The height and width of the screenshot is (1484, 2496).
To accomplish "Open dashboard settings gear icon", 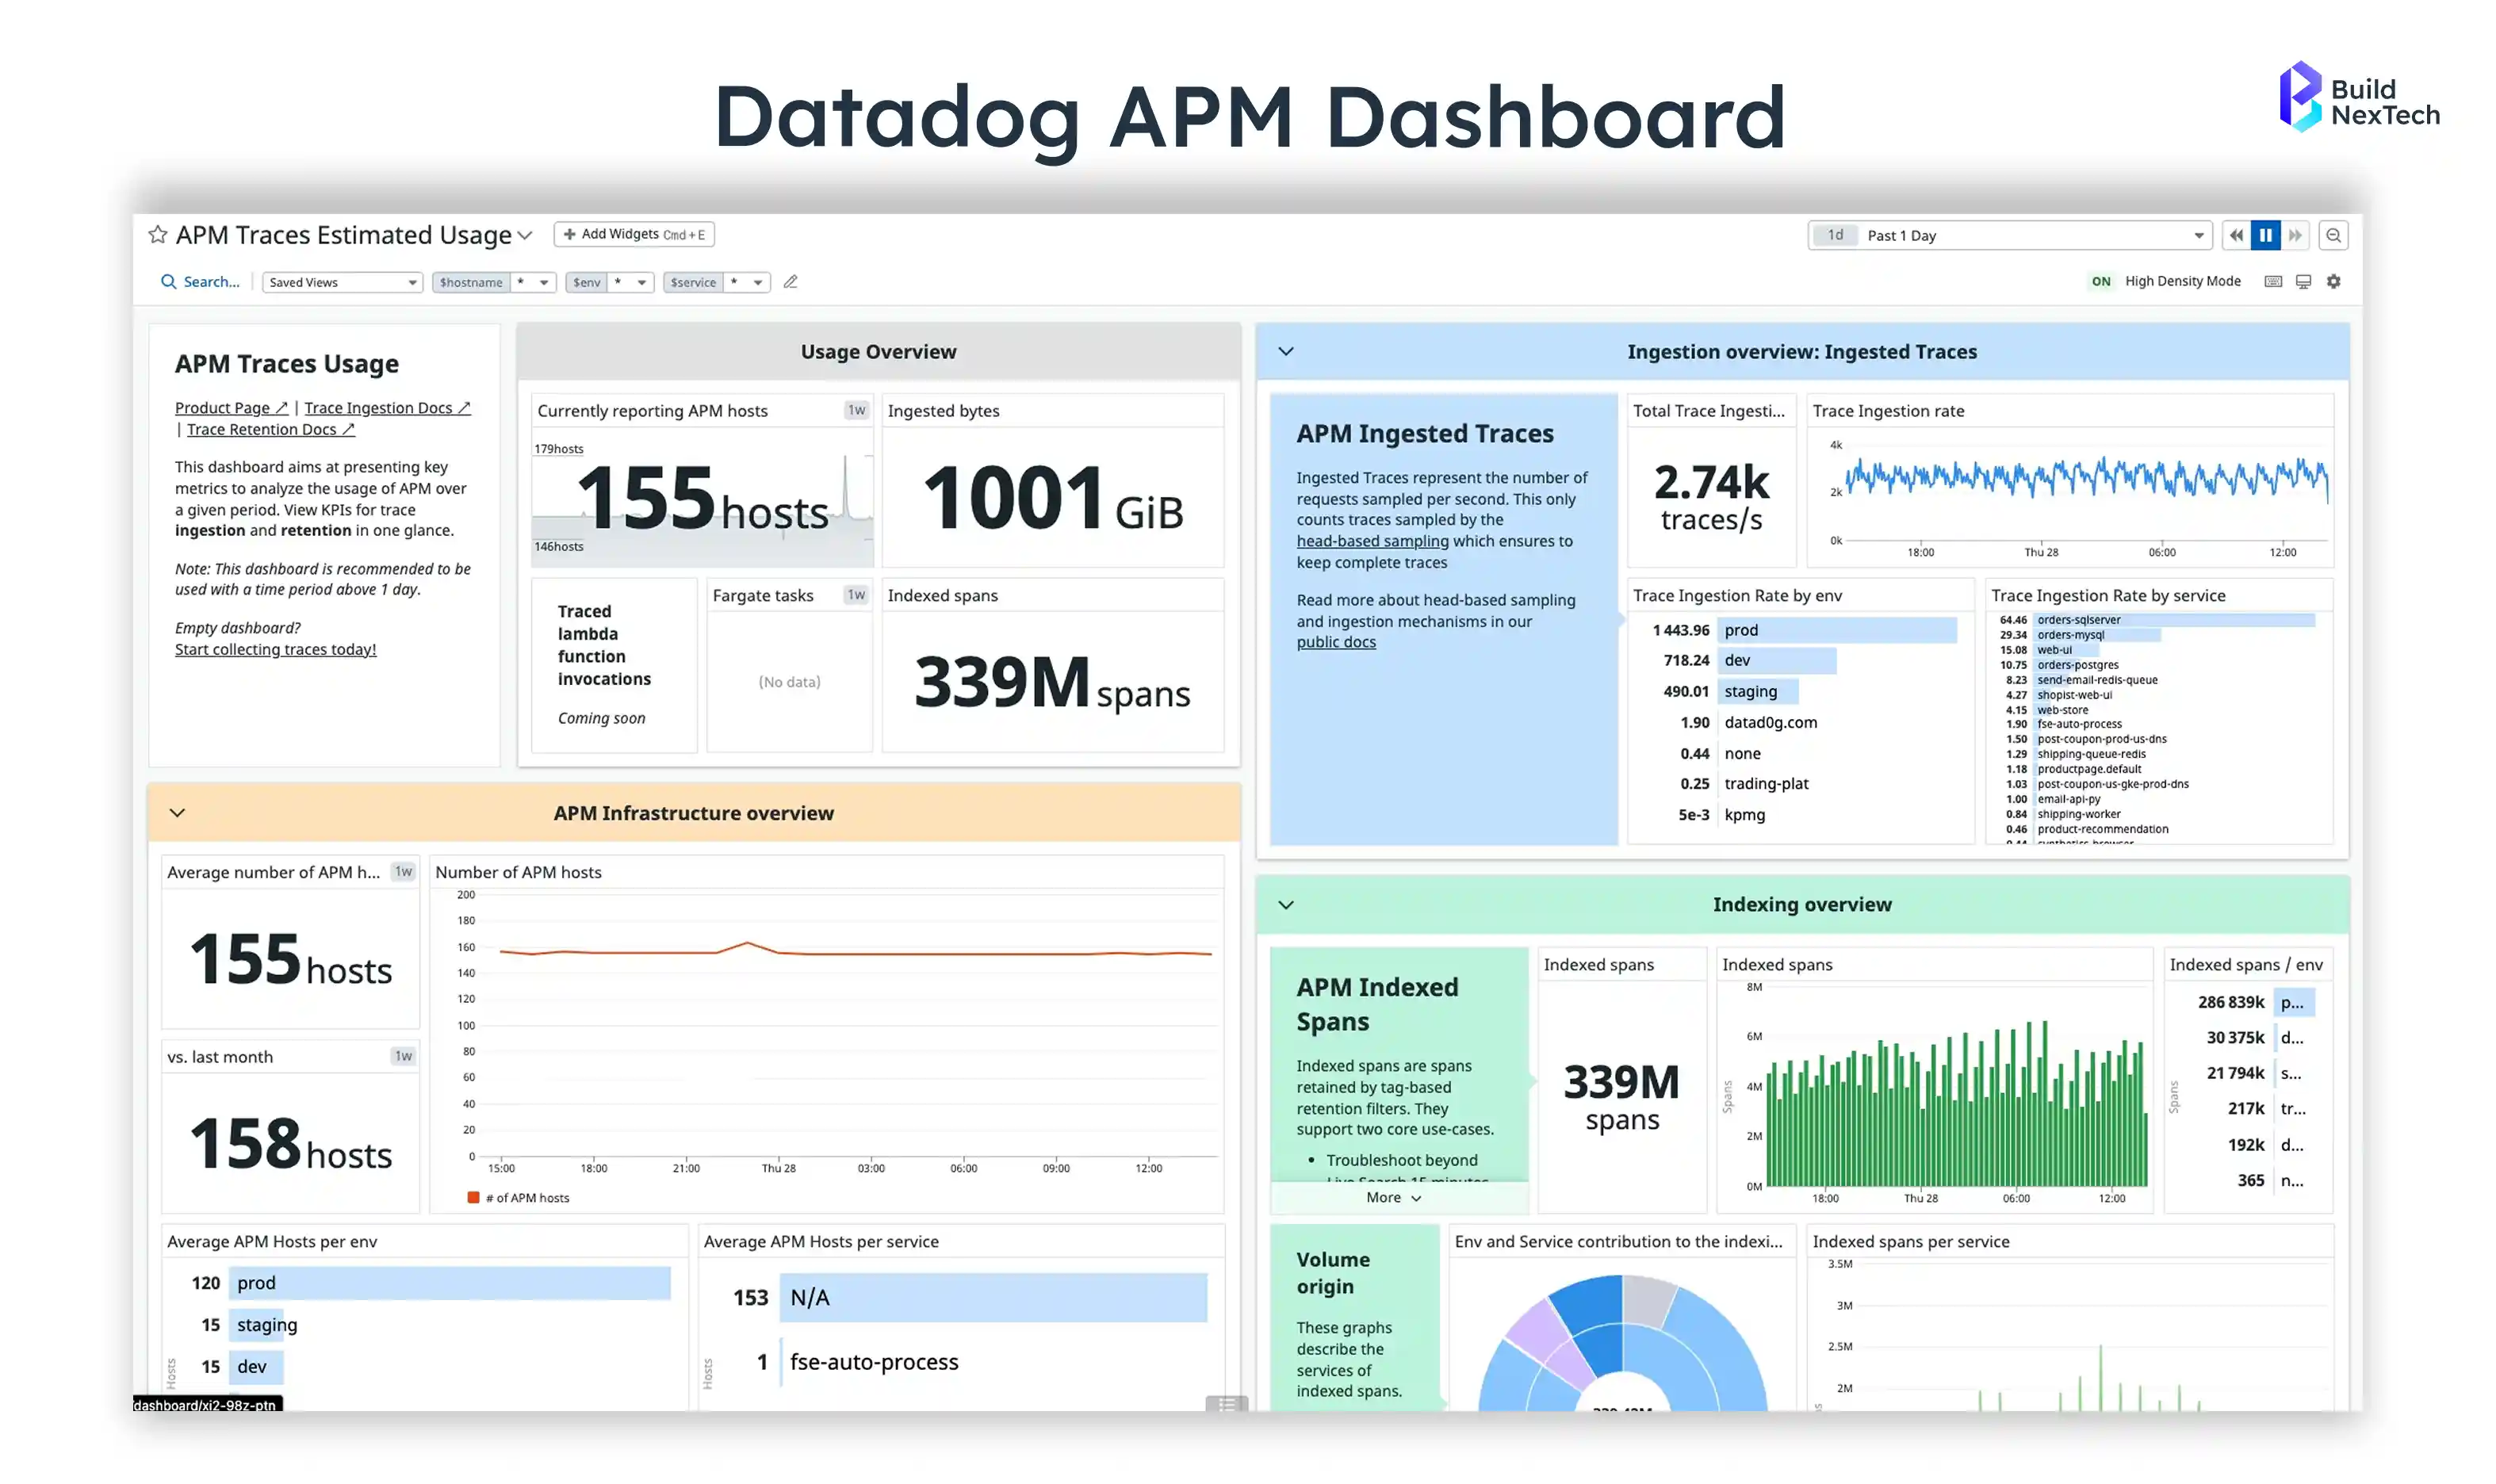I will [x=2333, y=282].
